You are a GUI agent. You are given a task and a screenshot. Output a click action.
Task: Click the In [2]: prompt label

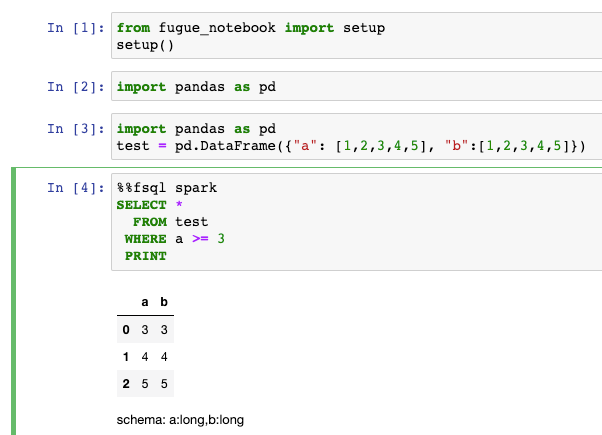pyautogui.click(x=76, y=87)
